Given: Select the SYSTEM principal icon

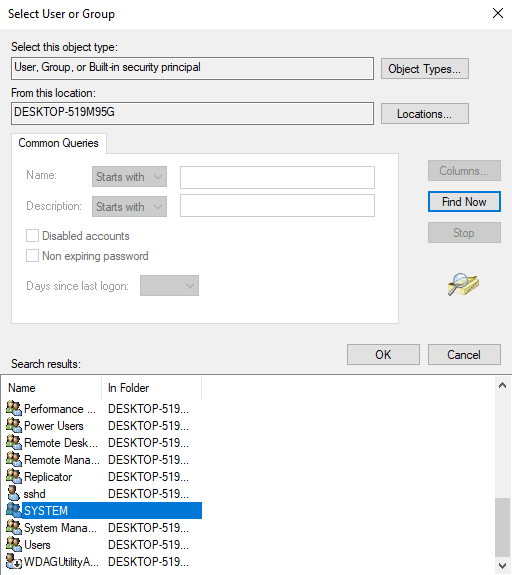Looking at the screenshot, I should click(x=14, y=510).
